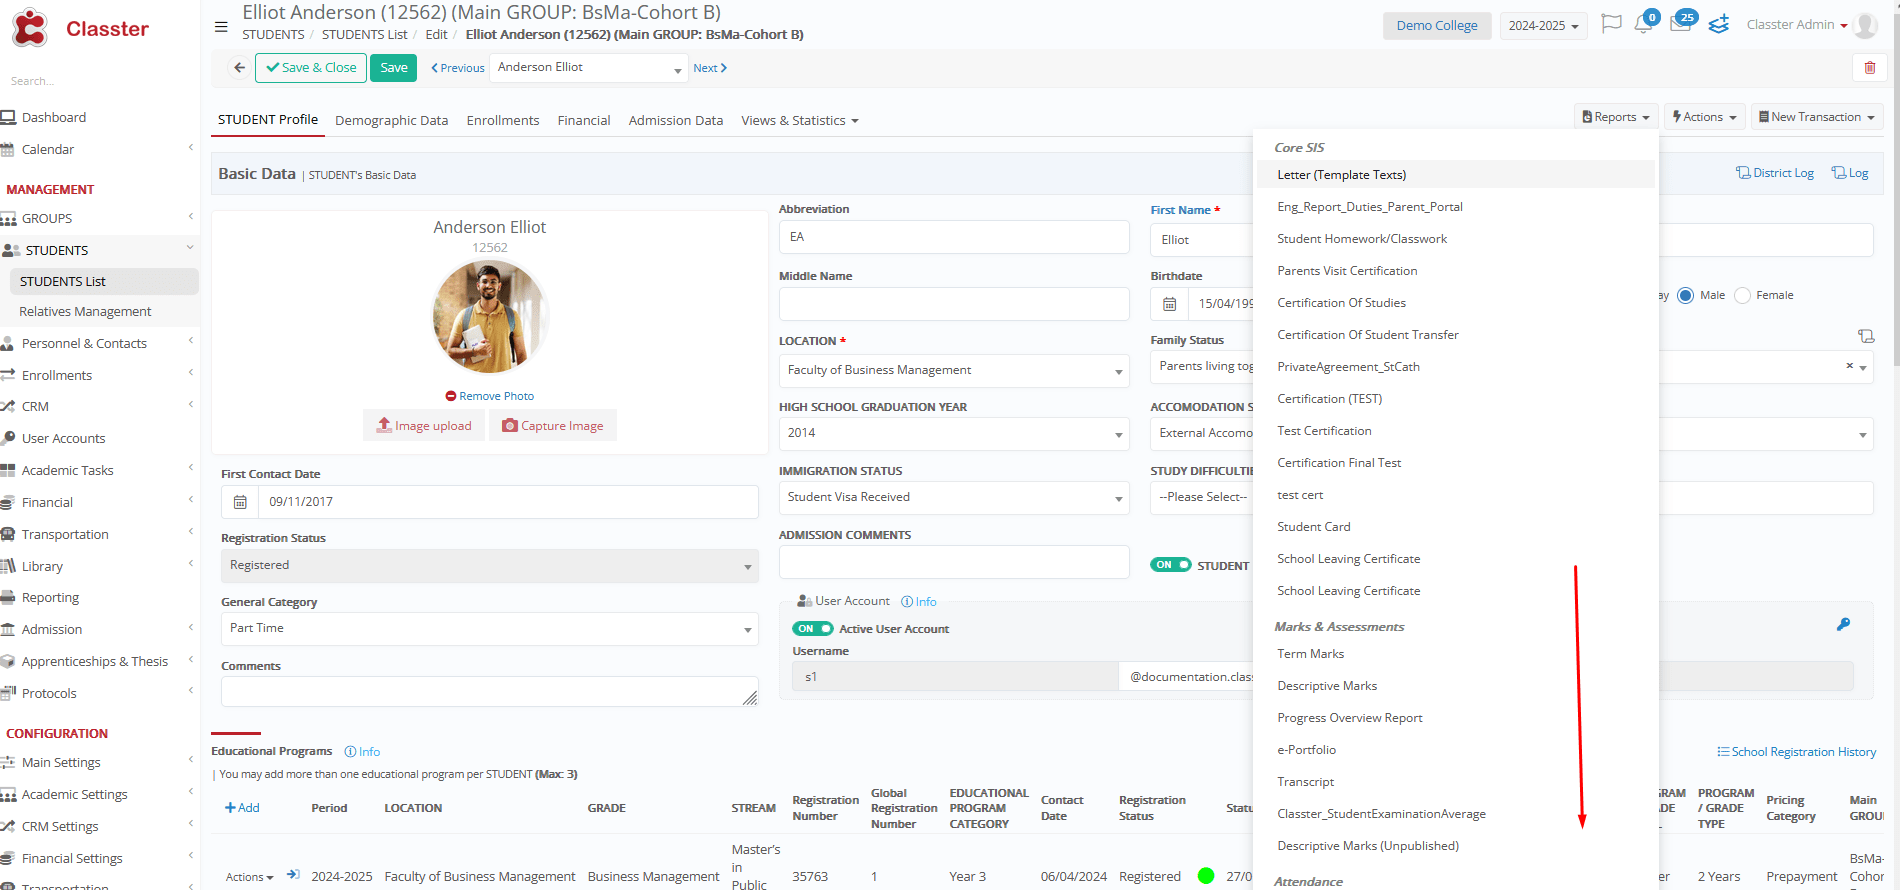The height and width of the screenshot is (890, 1900).
Task: Switch to the Demographic Data tab
Action: [391, 121]
